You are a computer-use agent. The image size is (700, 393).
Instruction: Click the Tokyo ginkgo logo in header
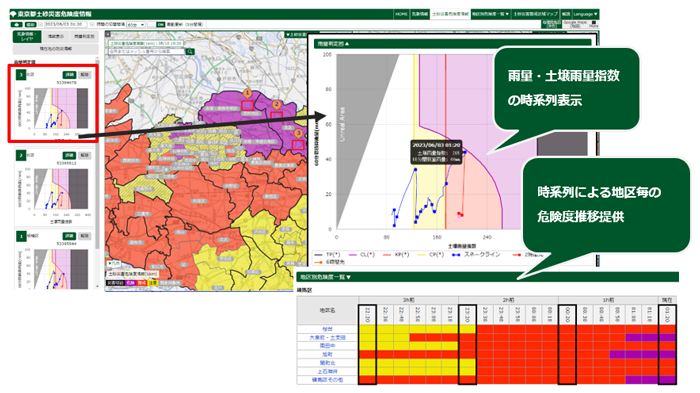(13, 14)
